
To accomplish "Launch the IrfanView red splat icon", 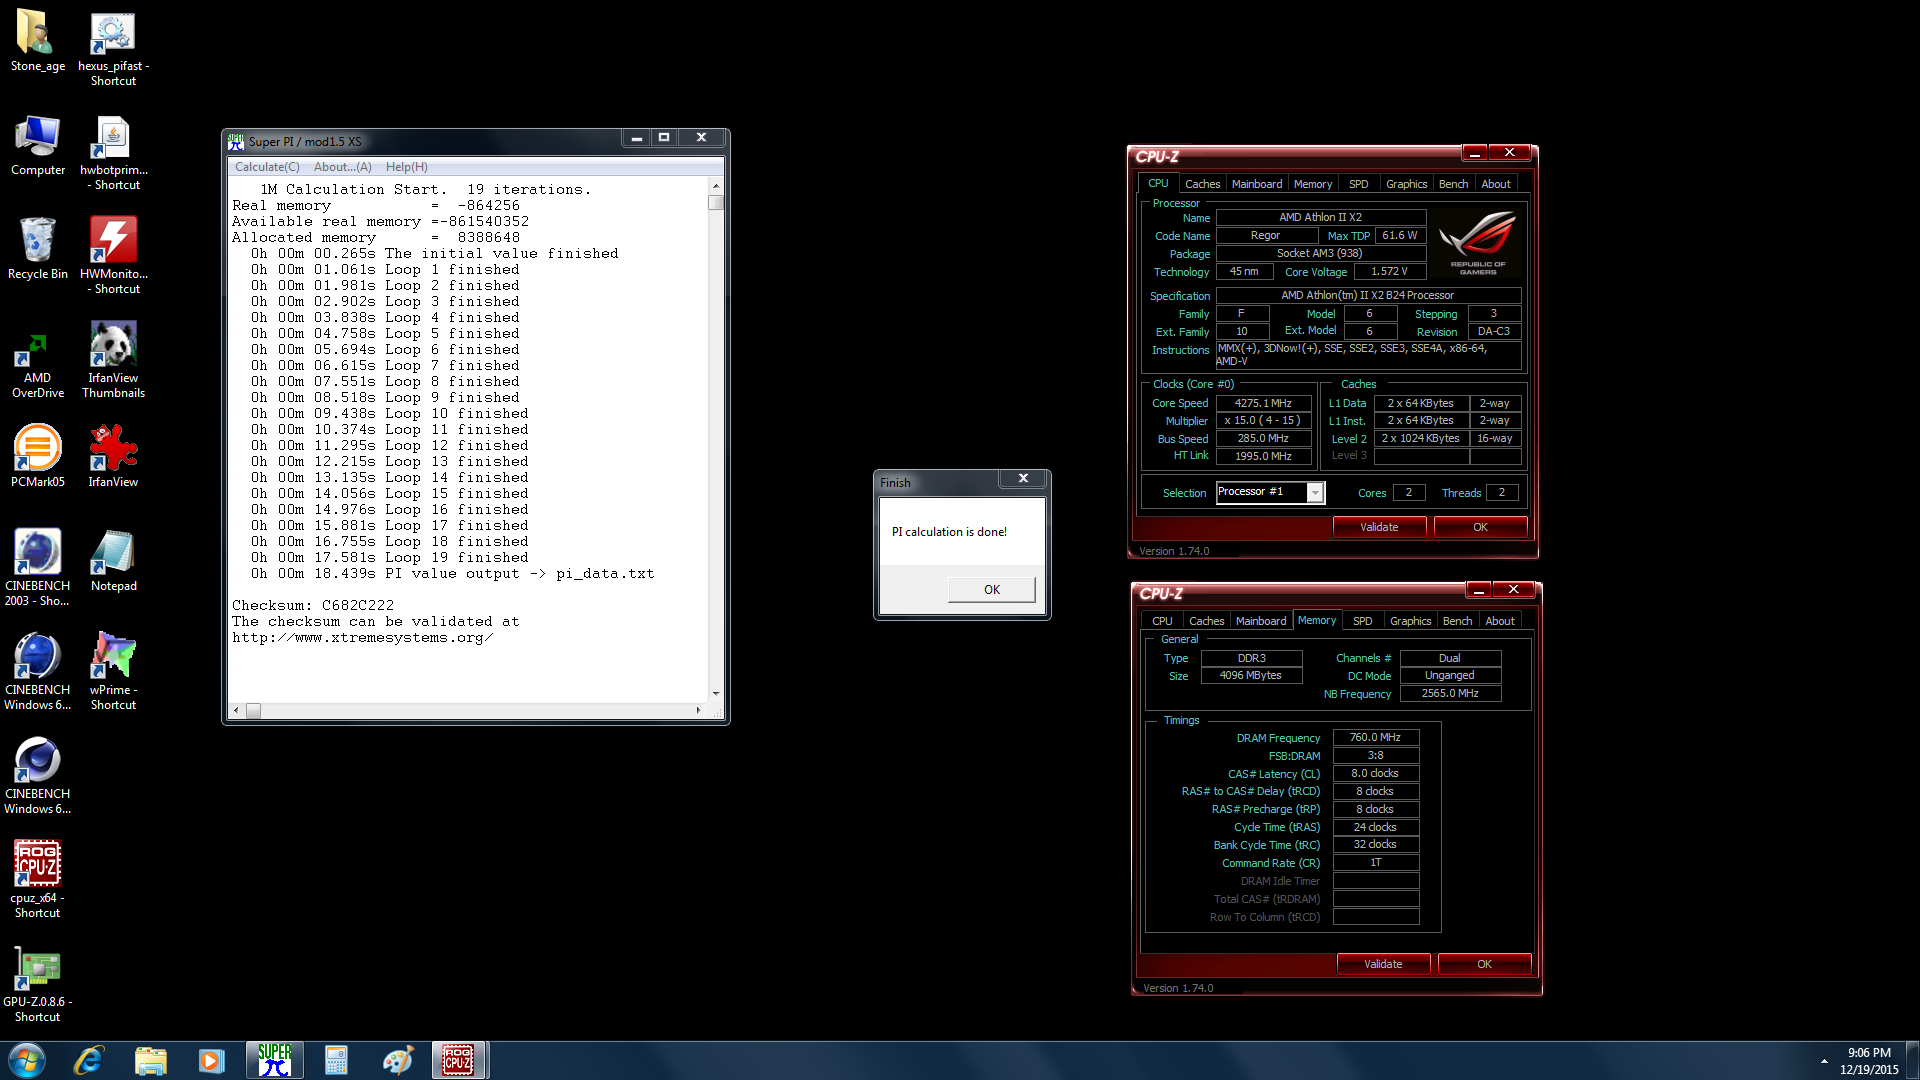I will tap(113, 458).
